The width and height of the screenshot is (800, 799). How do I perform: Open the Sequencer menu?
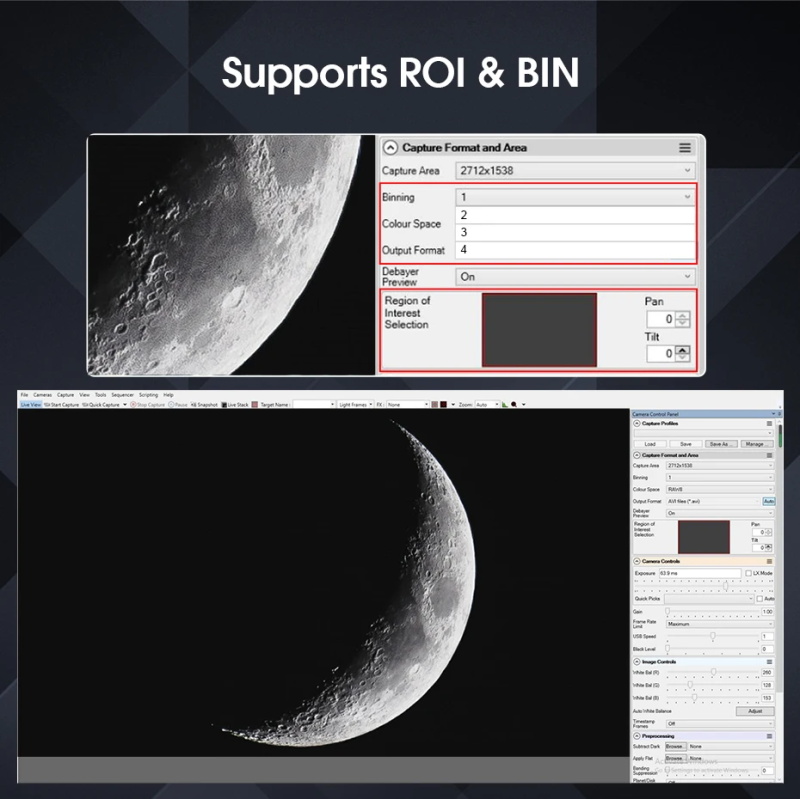point(122,395)
